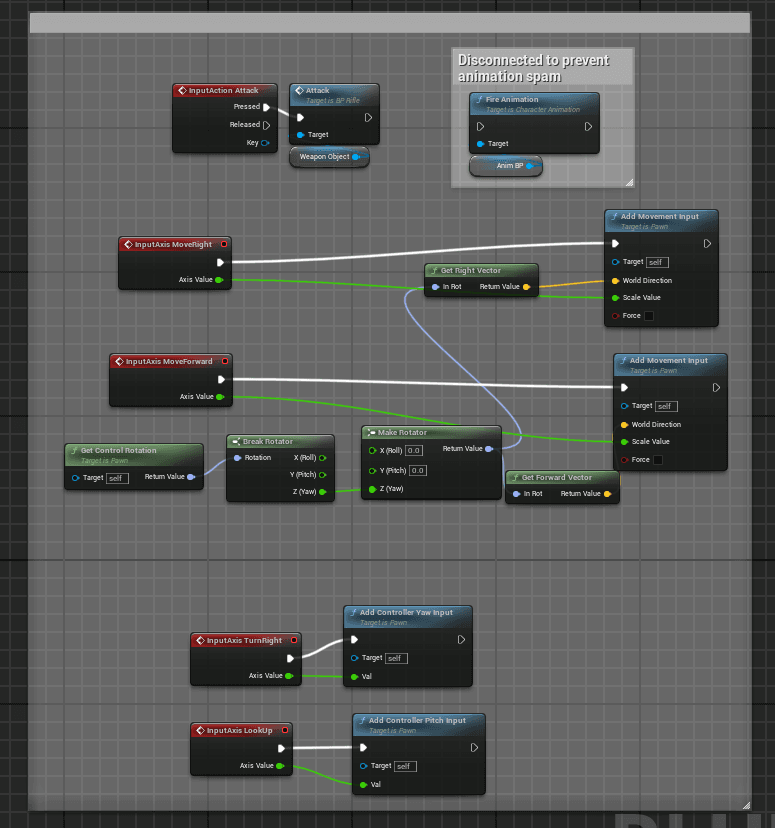Click the self Target field on Add Controller Pitch Input
Screen dimensions: 775x828
[405, 766]
